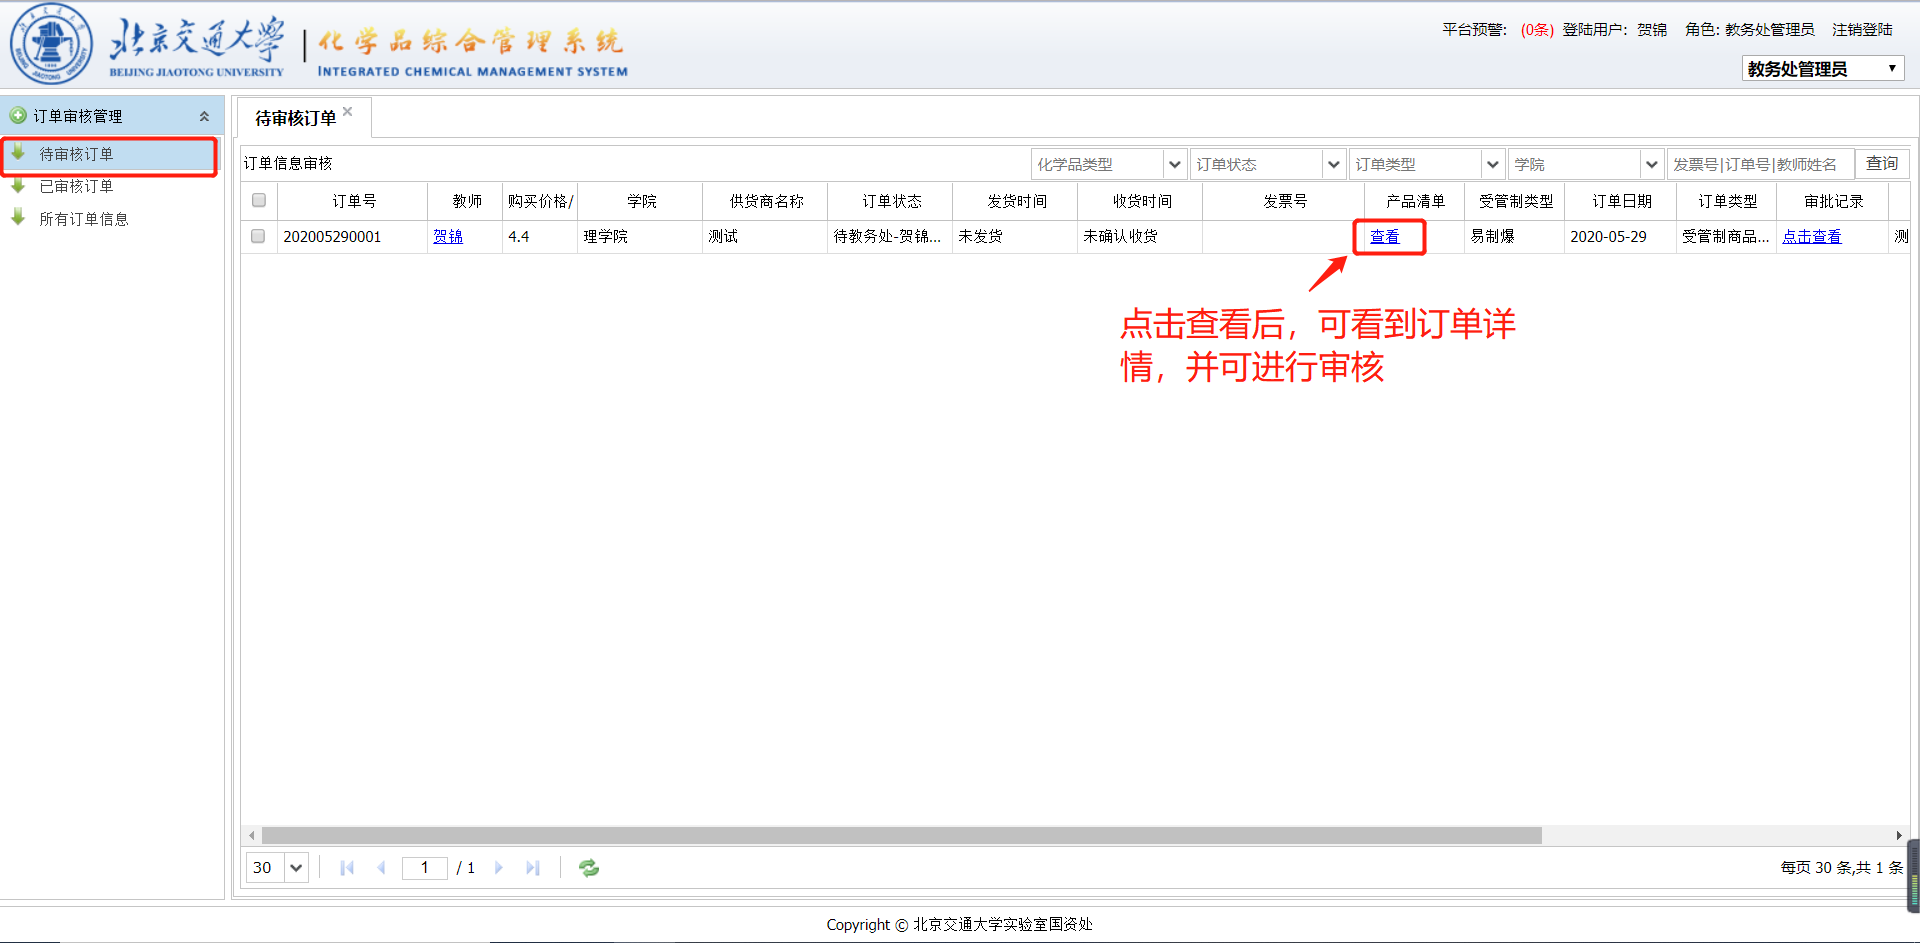
Task: Go to first page using pagination icon
Action: [347, 868]
